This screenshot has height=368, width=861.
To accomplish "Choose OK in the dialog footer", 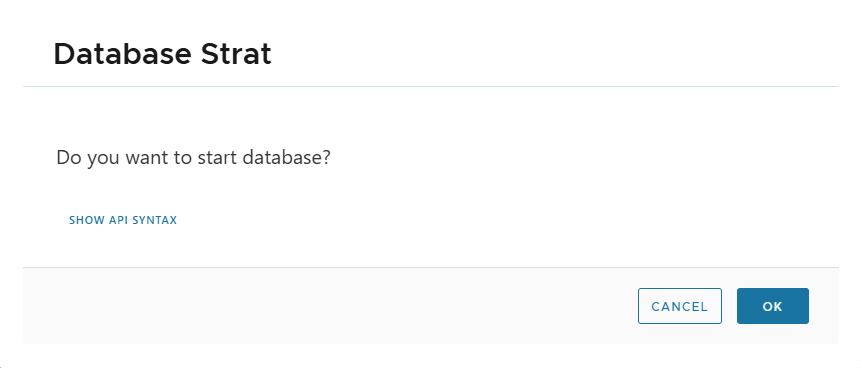I will click(773, 306).
